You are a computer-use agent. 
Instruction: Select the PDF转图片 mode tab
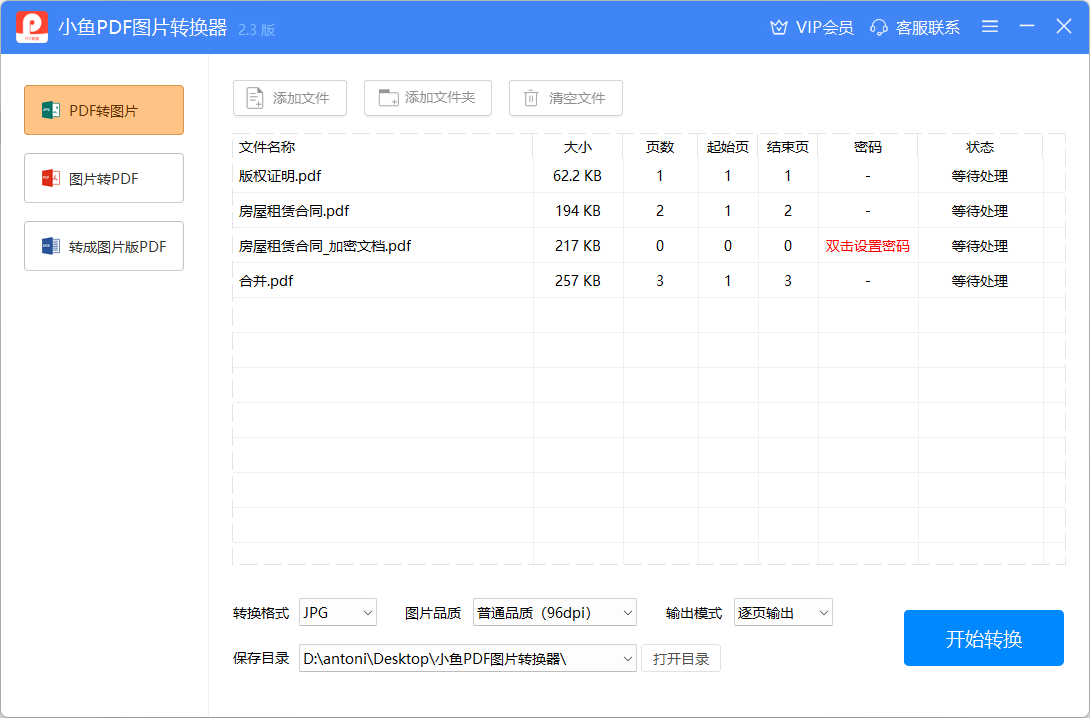tap(104, 110)
